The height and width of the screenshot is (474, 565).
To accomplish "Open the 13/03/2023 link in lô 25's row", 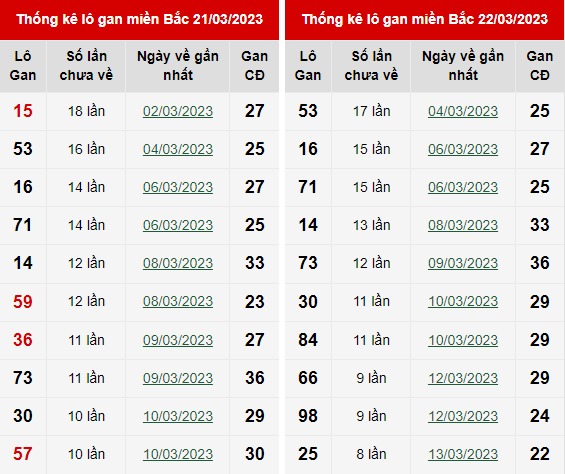I will (463, 454).
